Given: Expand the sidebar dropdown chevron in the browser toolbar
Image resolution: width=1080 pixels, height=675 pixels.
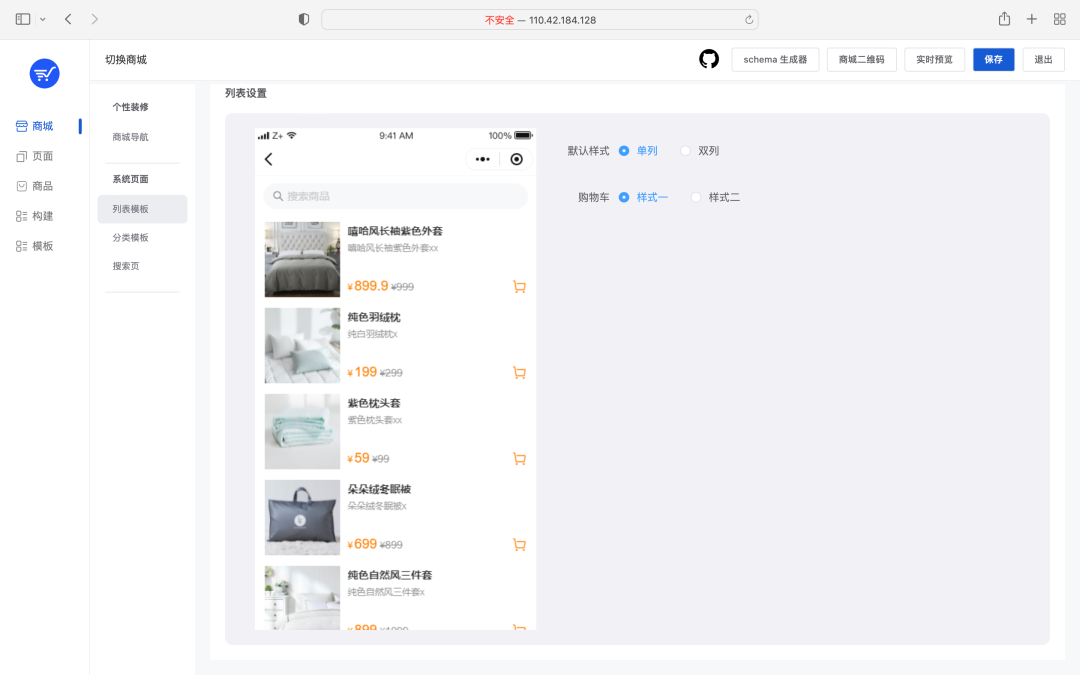Looking at the screenshot, I should pos(43,19).
